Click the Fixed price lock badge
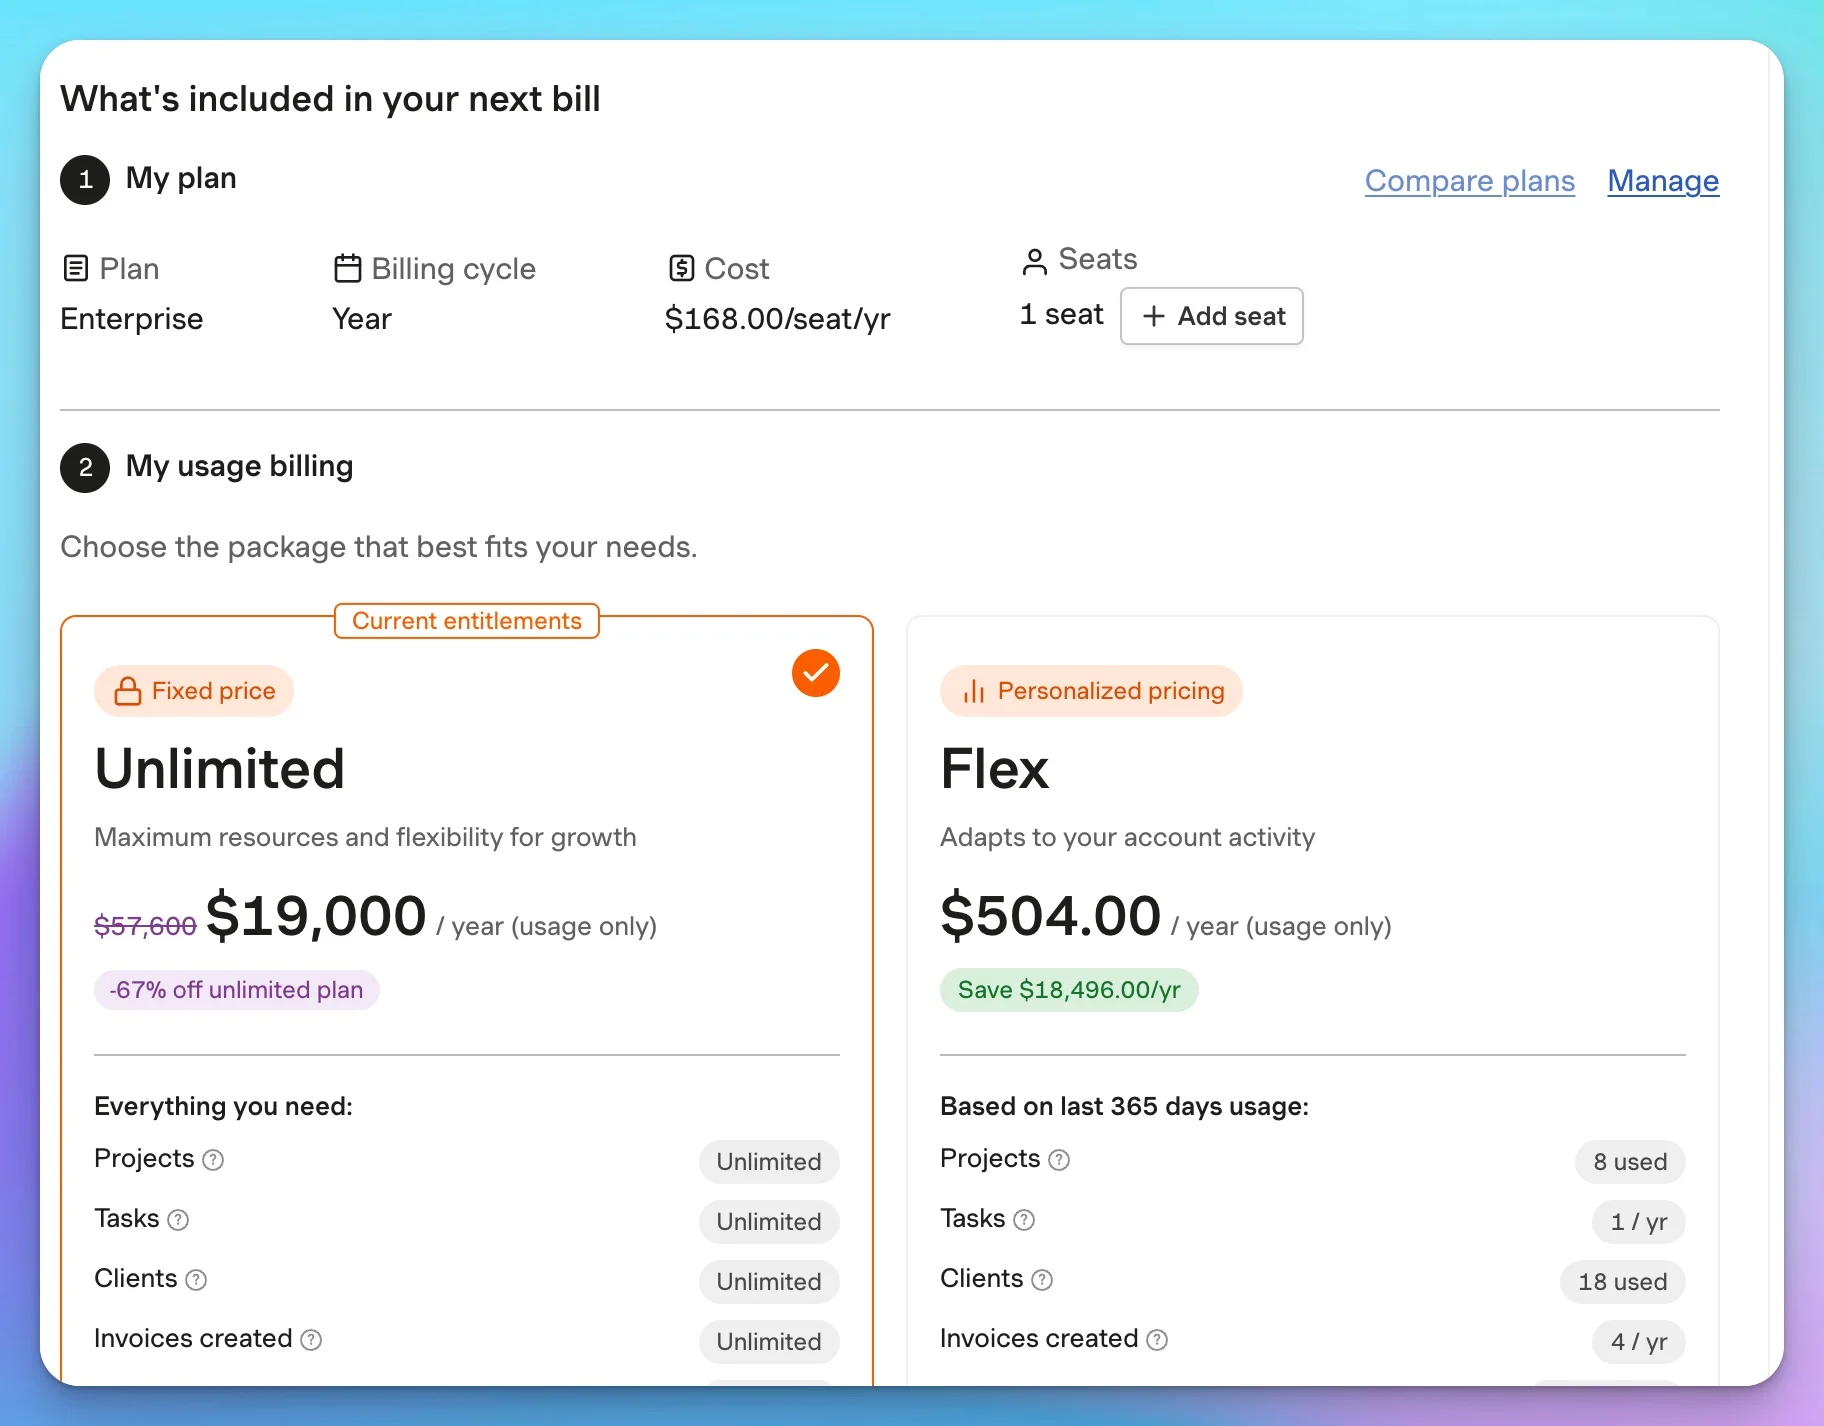Screen dimensions: 1824x1426 pos(194,691)
